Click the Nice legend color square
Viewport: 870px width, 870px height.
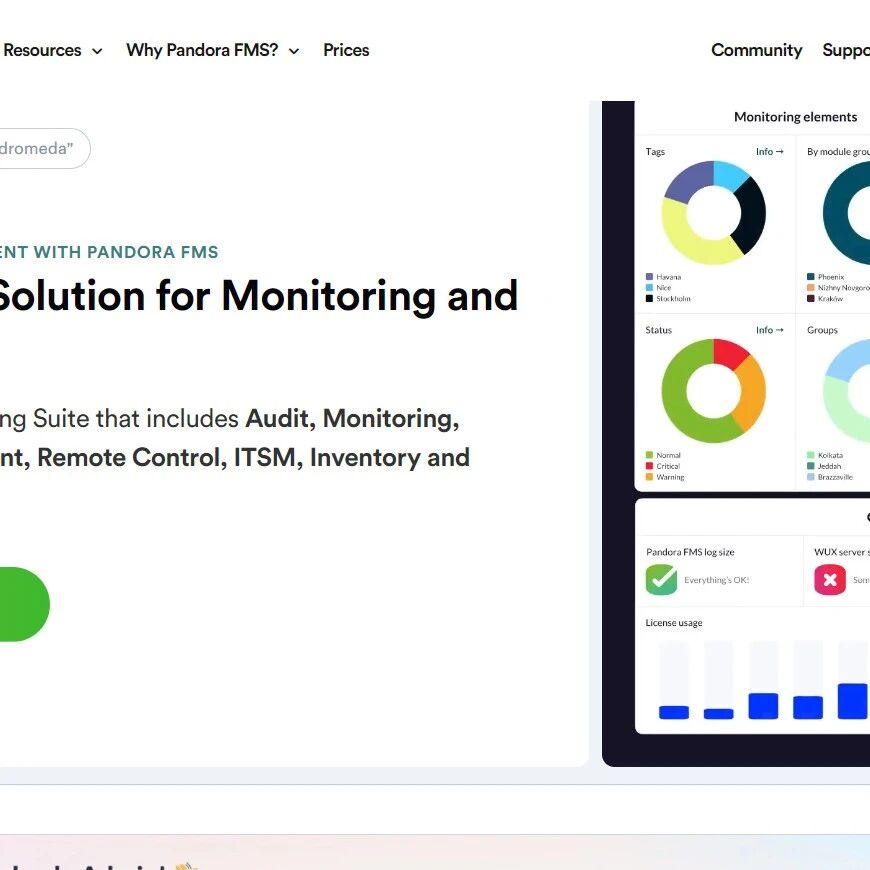[649, 287]
